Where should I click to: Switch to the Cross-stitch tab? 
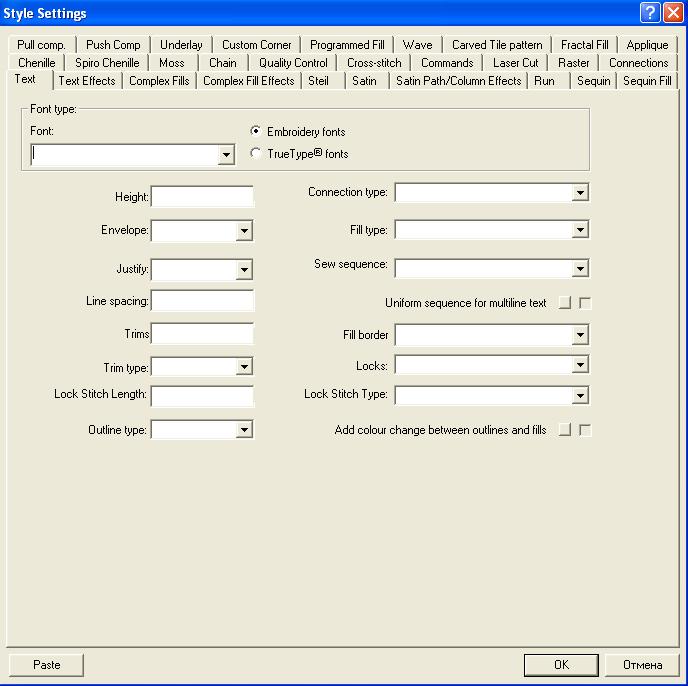374,63
